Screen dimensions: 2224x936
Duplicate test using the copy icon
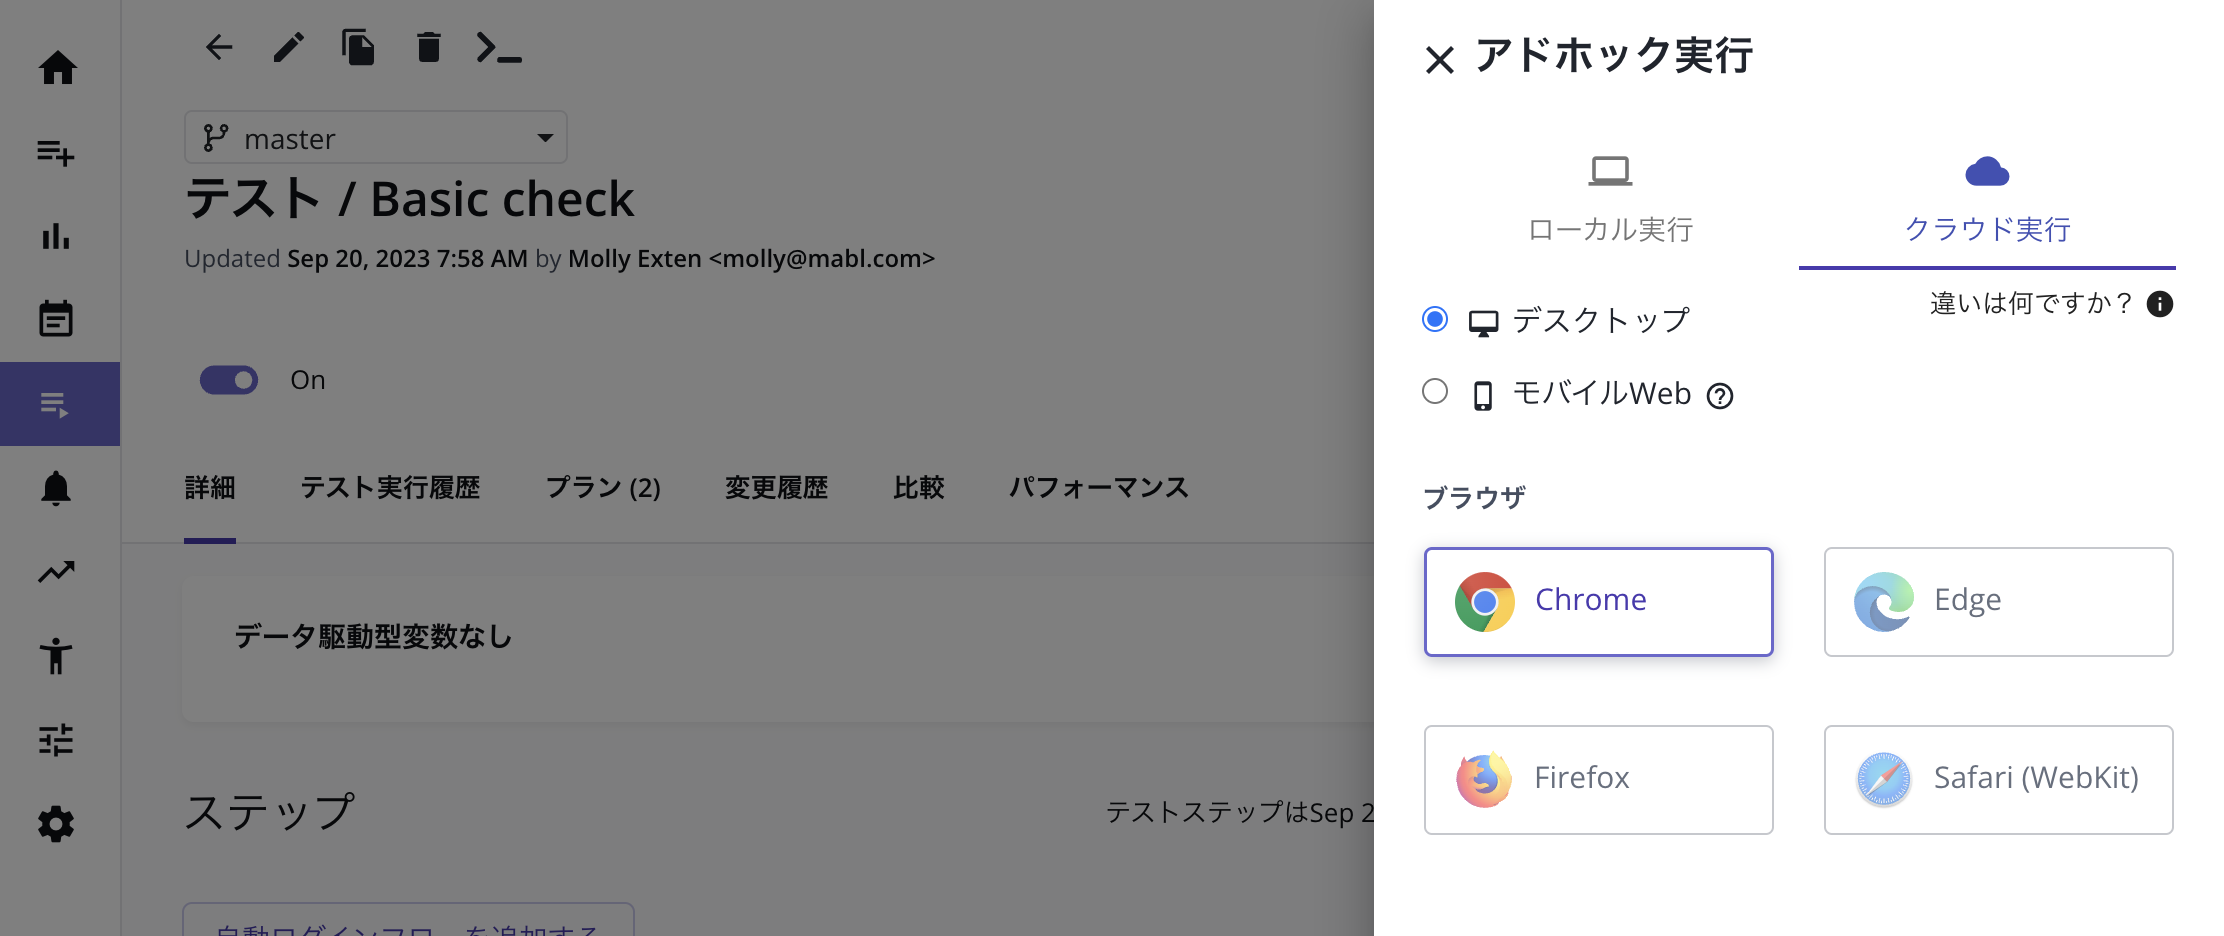pos(358,47)
